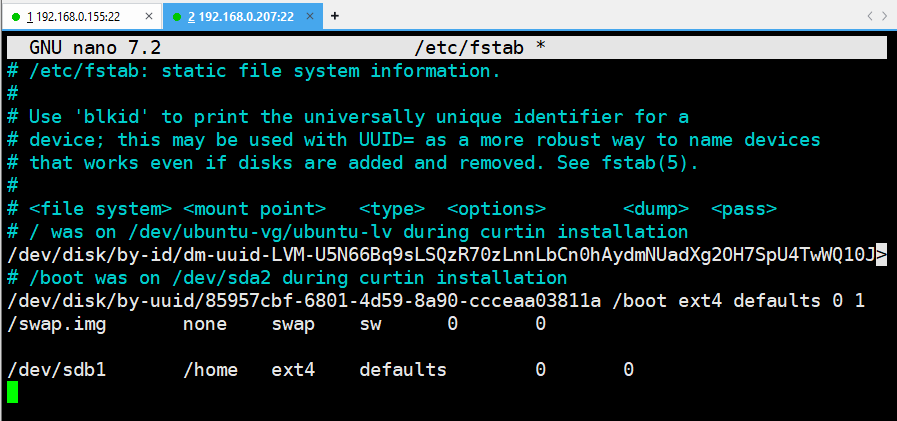Click the ext4 type in /home line
897x421 pixels.
pos(293,370)
